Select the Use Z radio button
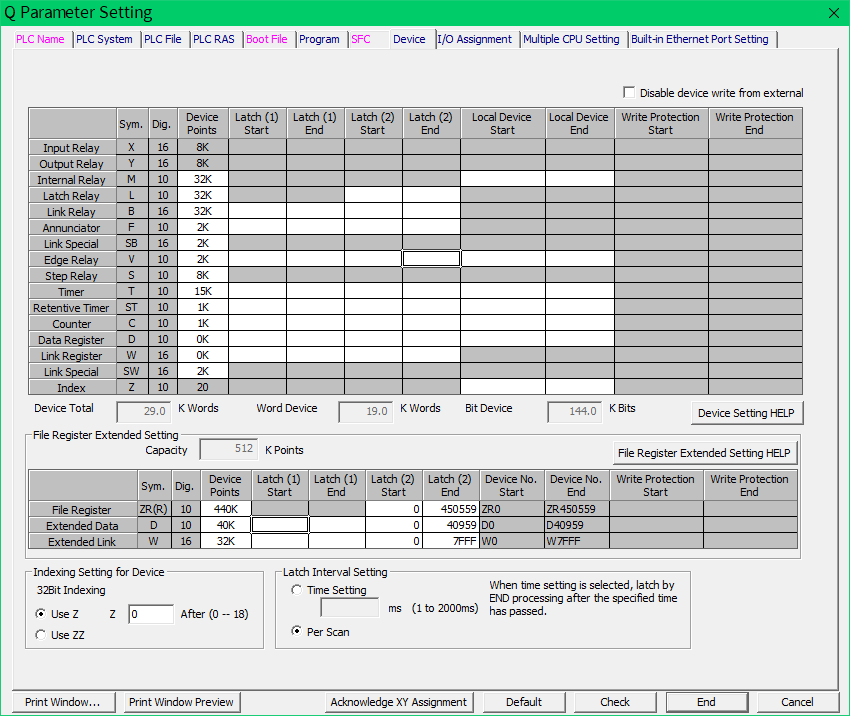This screenshot has height=716, width=850. pos(40,614)
